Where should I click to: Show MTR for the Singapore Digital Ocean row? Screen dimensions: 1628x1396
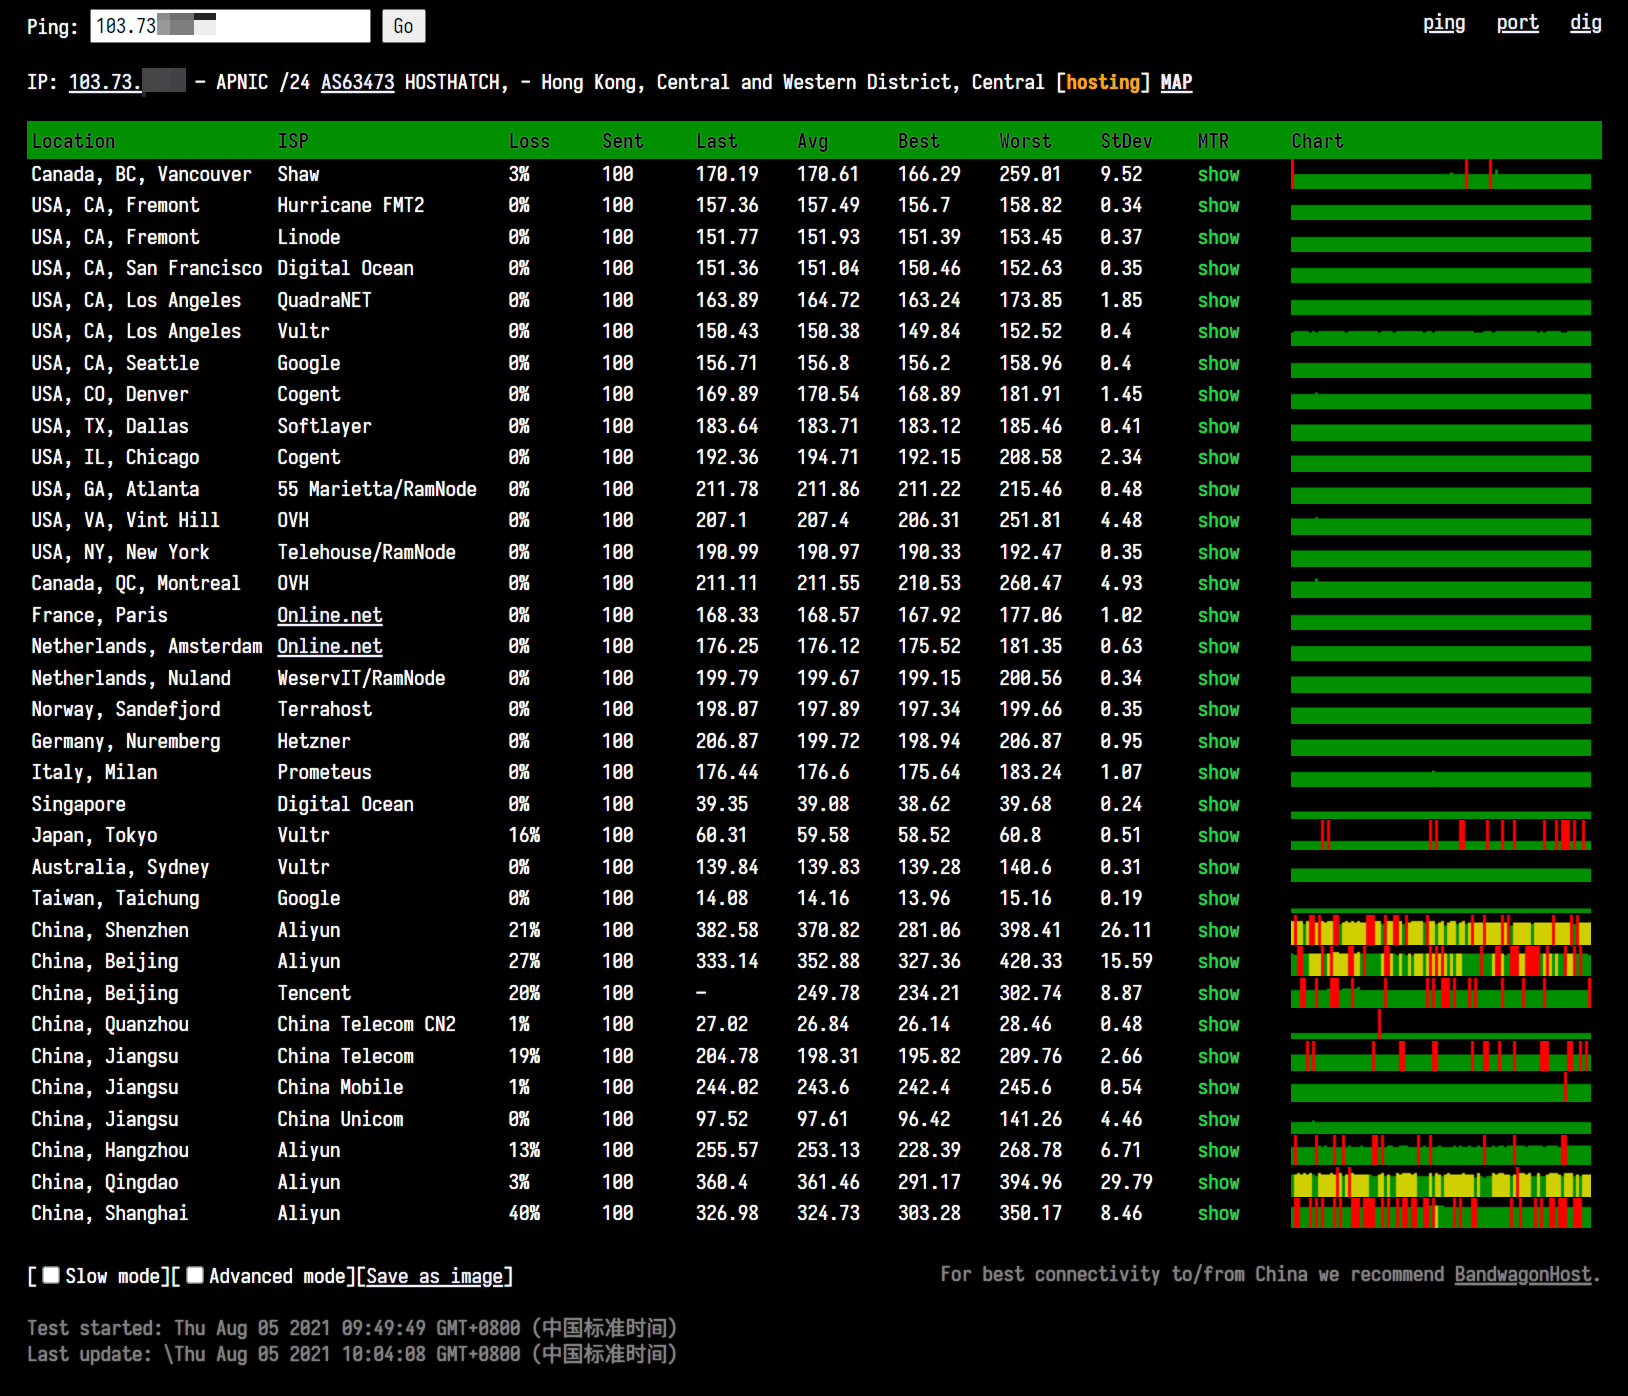(x=1218, y=804)
